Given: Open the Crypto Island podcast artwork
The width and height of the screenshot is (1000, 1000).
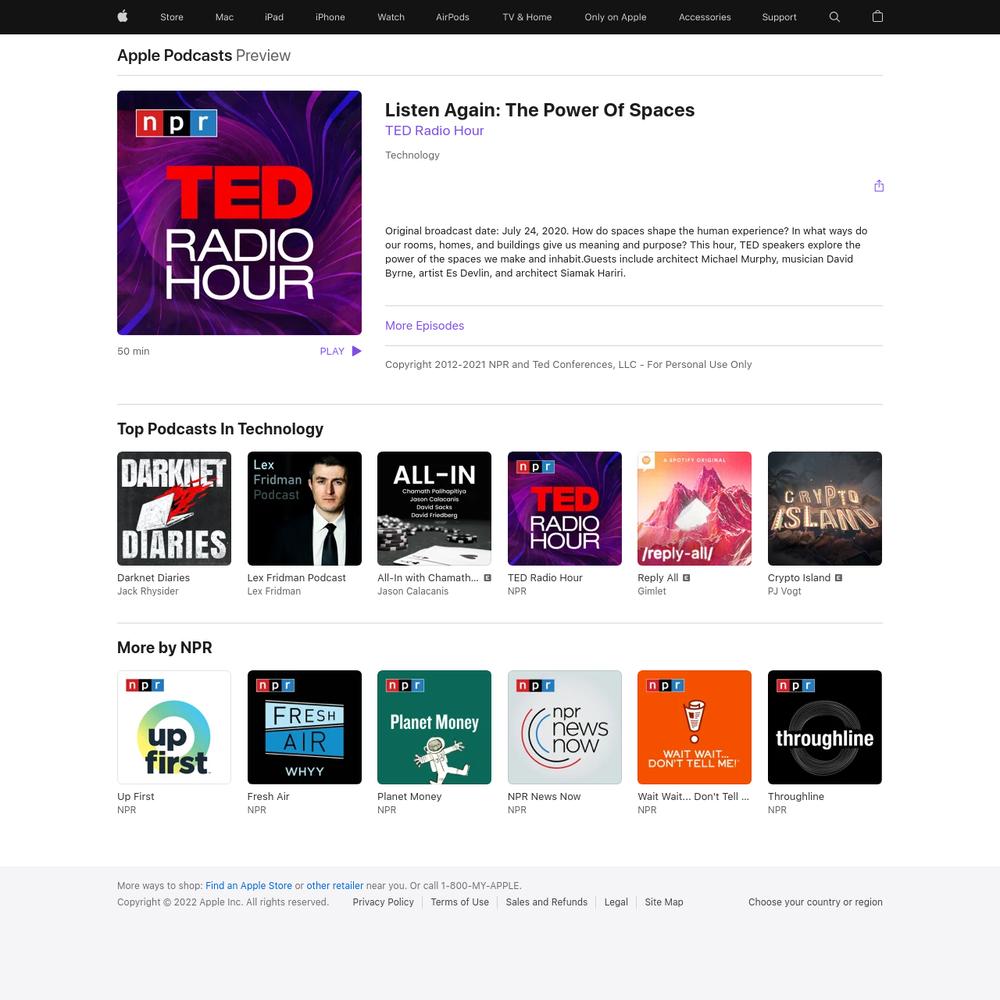Looking at the screenshot, I should [825, 509].
